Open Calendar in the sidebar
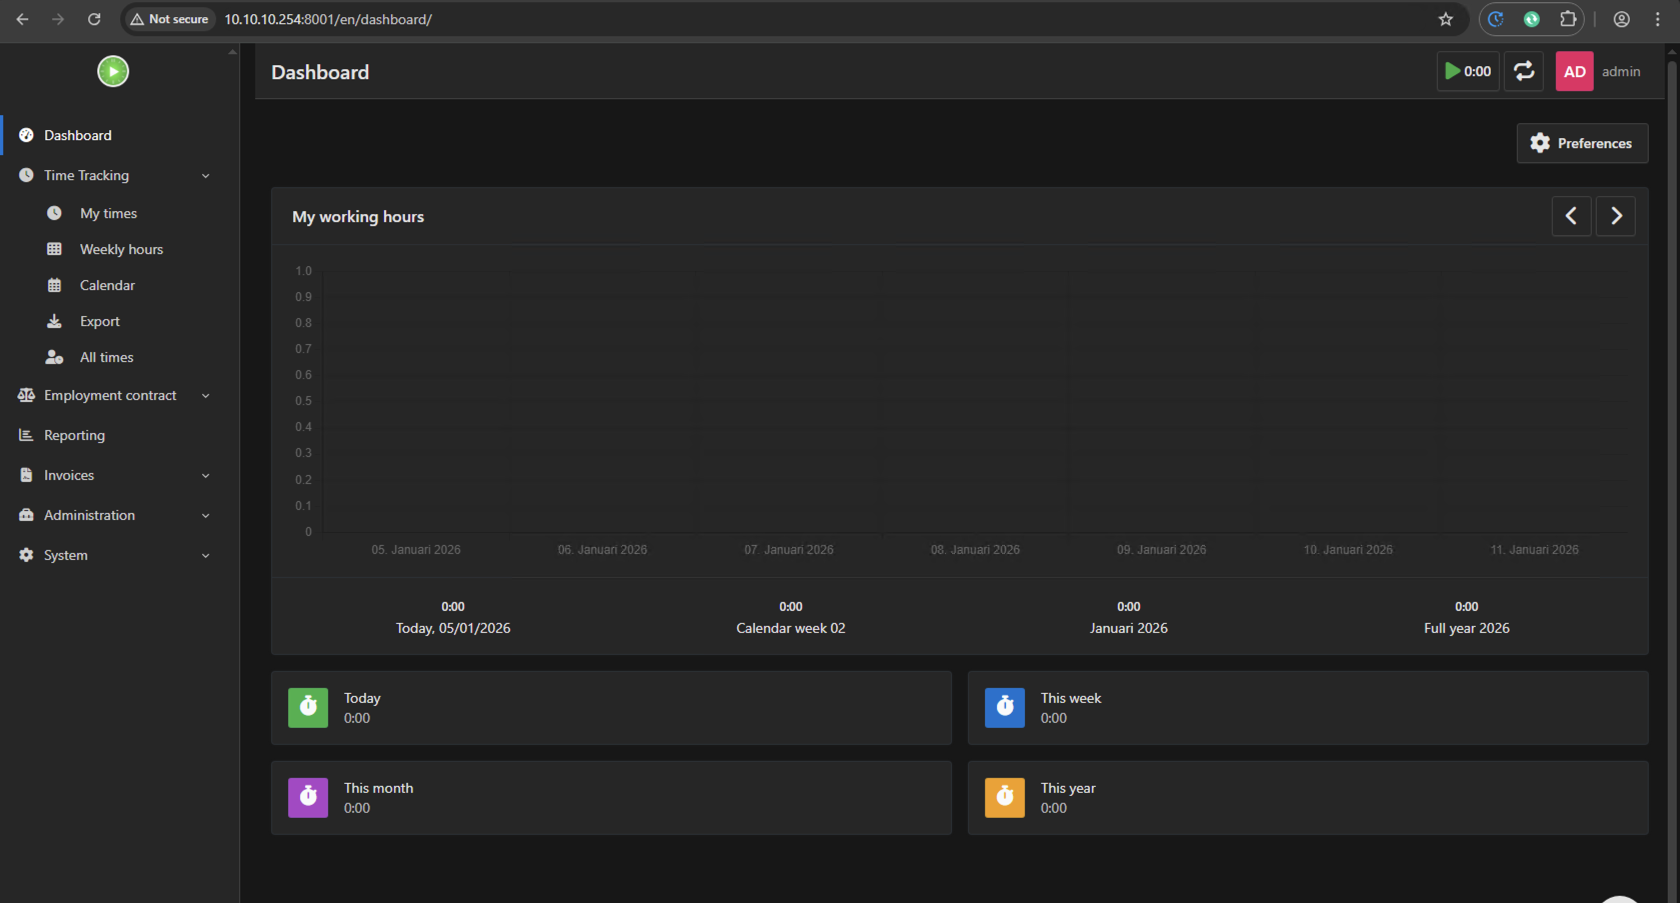The width and height of the screenshot is (1680, 903). (107, 285)
